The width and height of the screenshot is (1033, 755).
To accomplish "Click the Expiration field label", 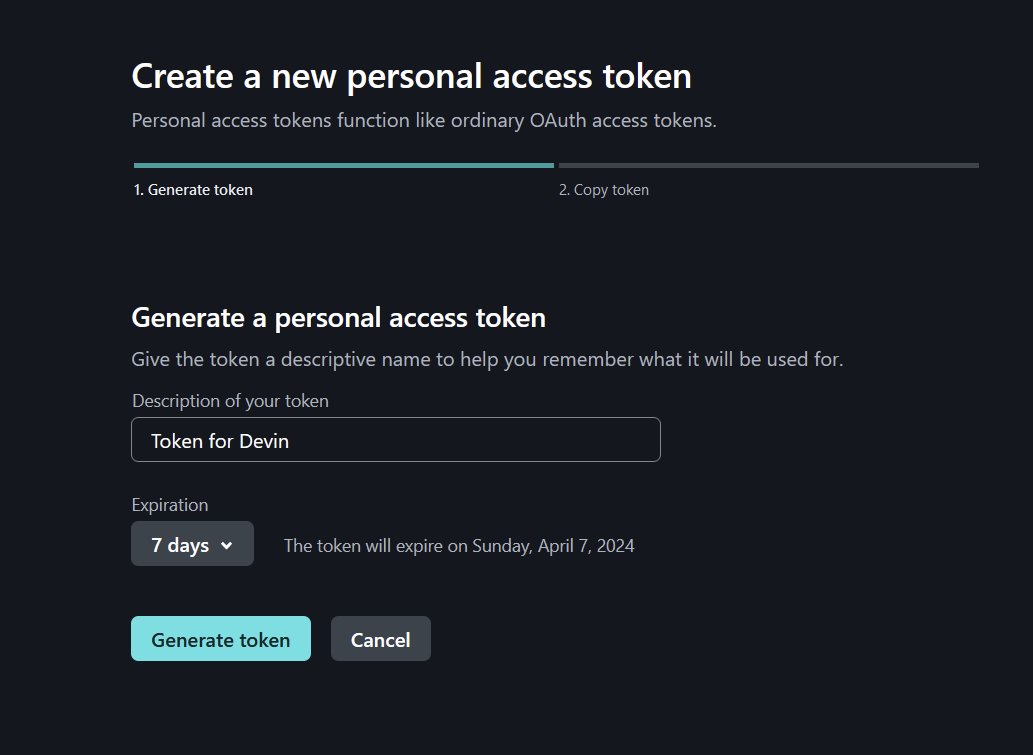I will pos(170,505).
